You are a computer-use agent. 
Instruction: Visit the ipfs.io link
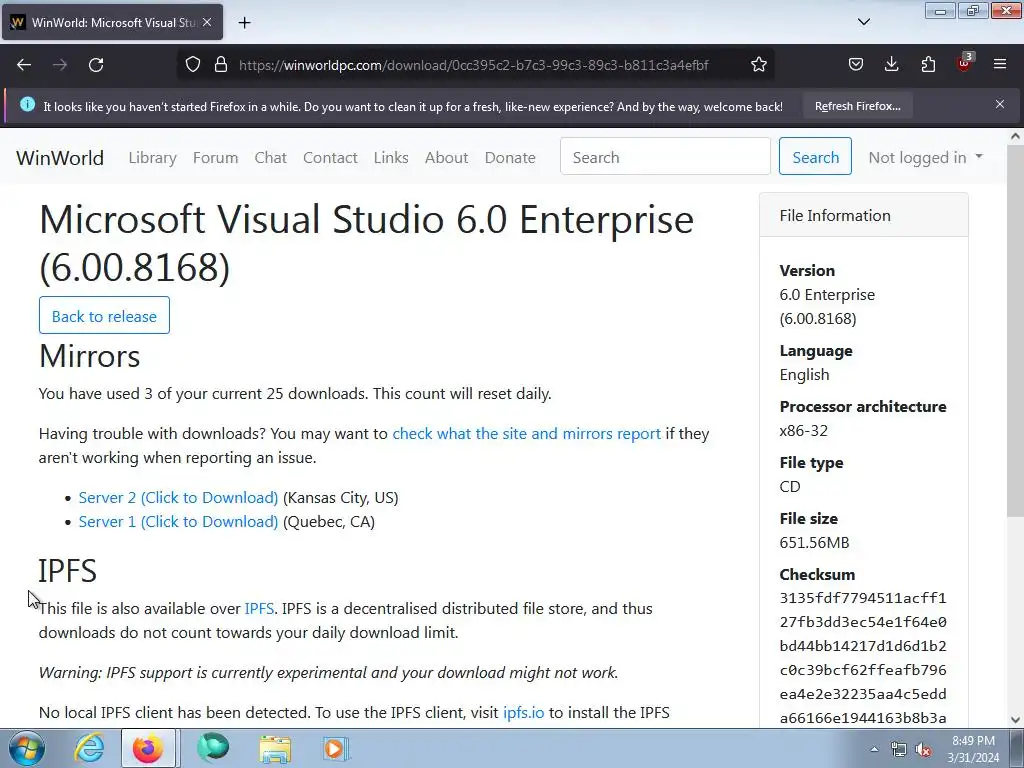(x=523, y=712)
